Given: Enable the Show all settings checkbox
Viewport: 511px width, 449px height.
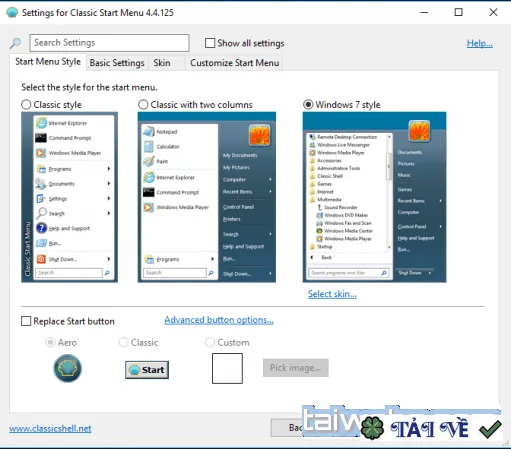Looking at the screenshot, I should point(210,43).
